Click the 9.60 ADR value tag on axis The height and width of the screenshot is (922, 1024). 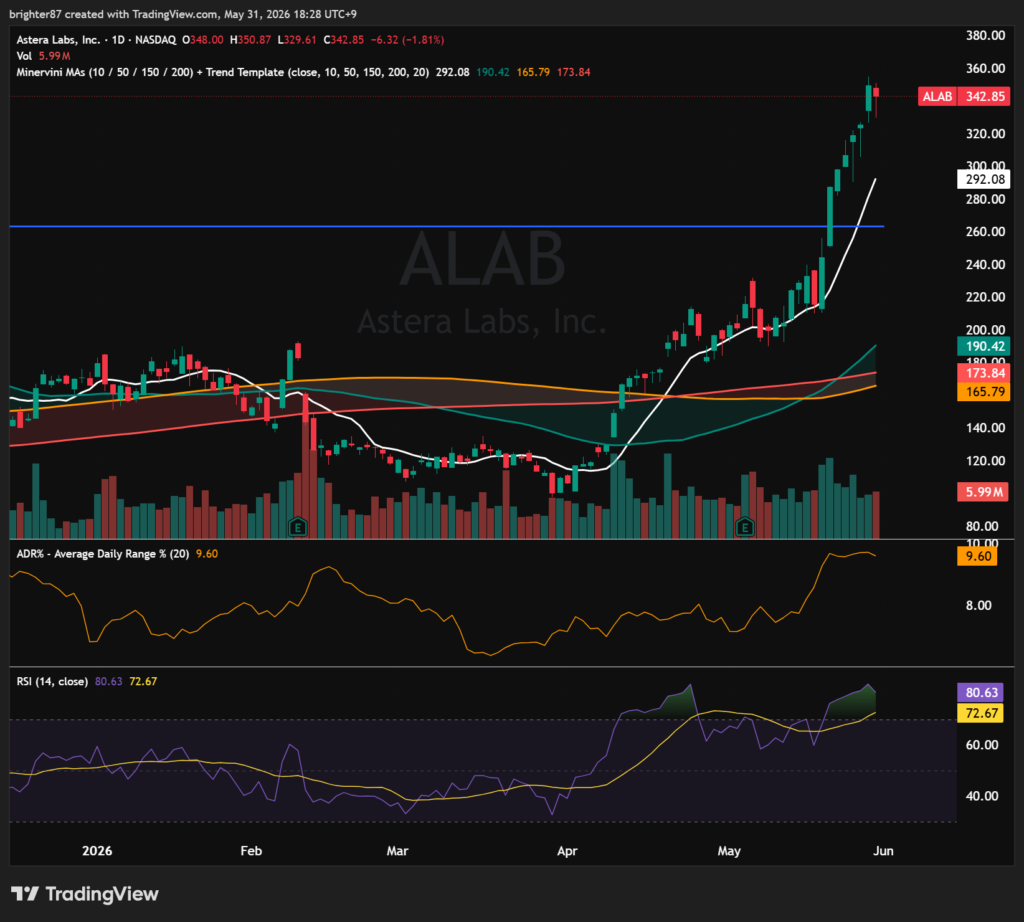tap(977, 556)
